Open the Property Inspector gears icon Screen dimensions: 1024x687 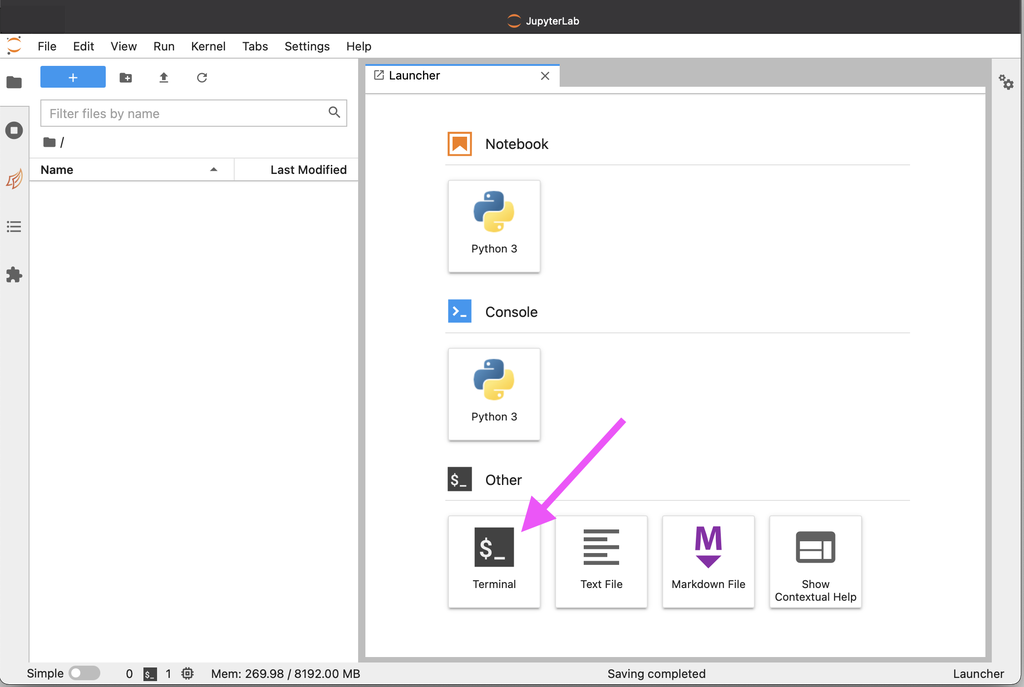[x=1006, y=83]
